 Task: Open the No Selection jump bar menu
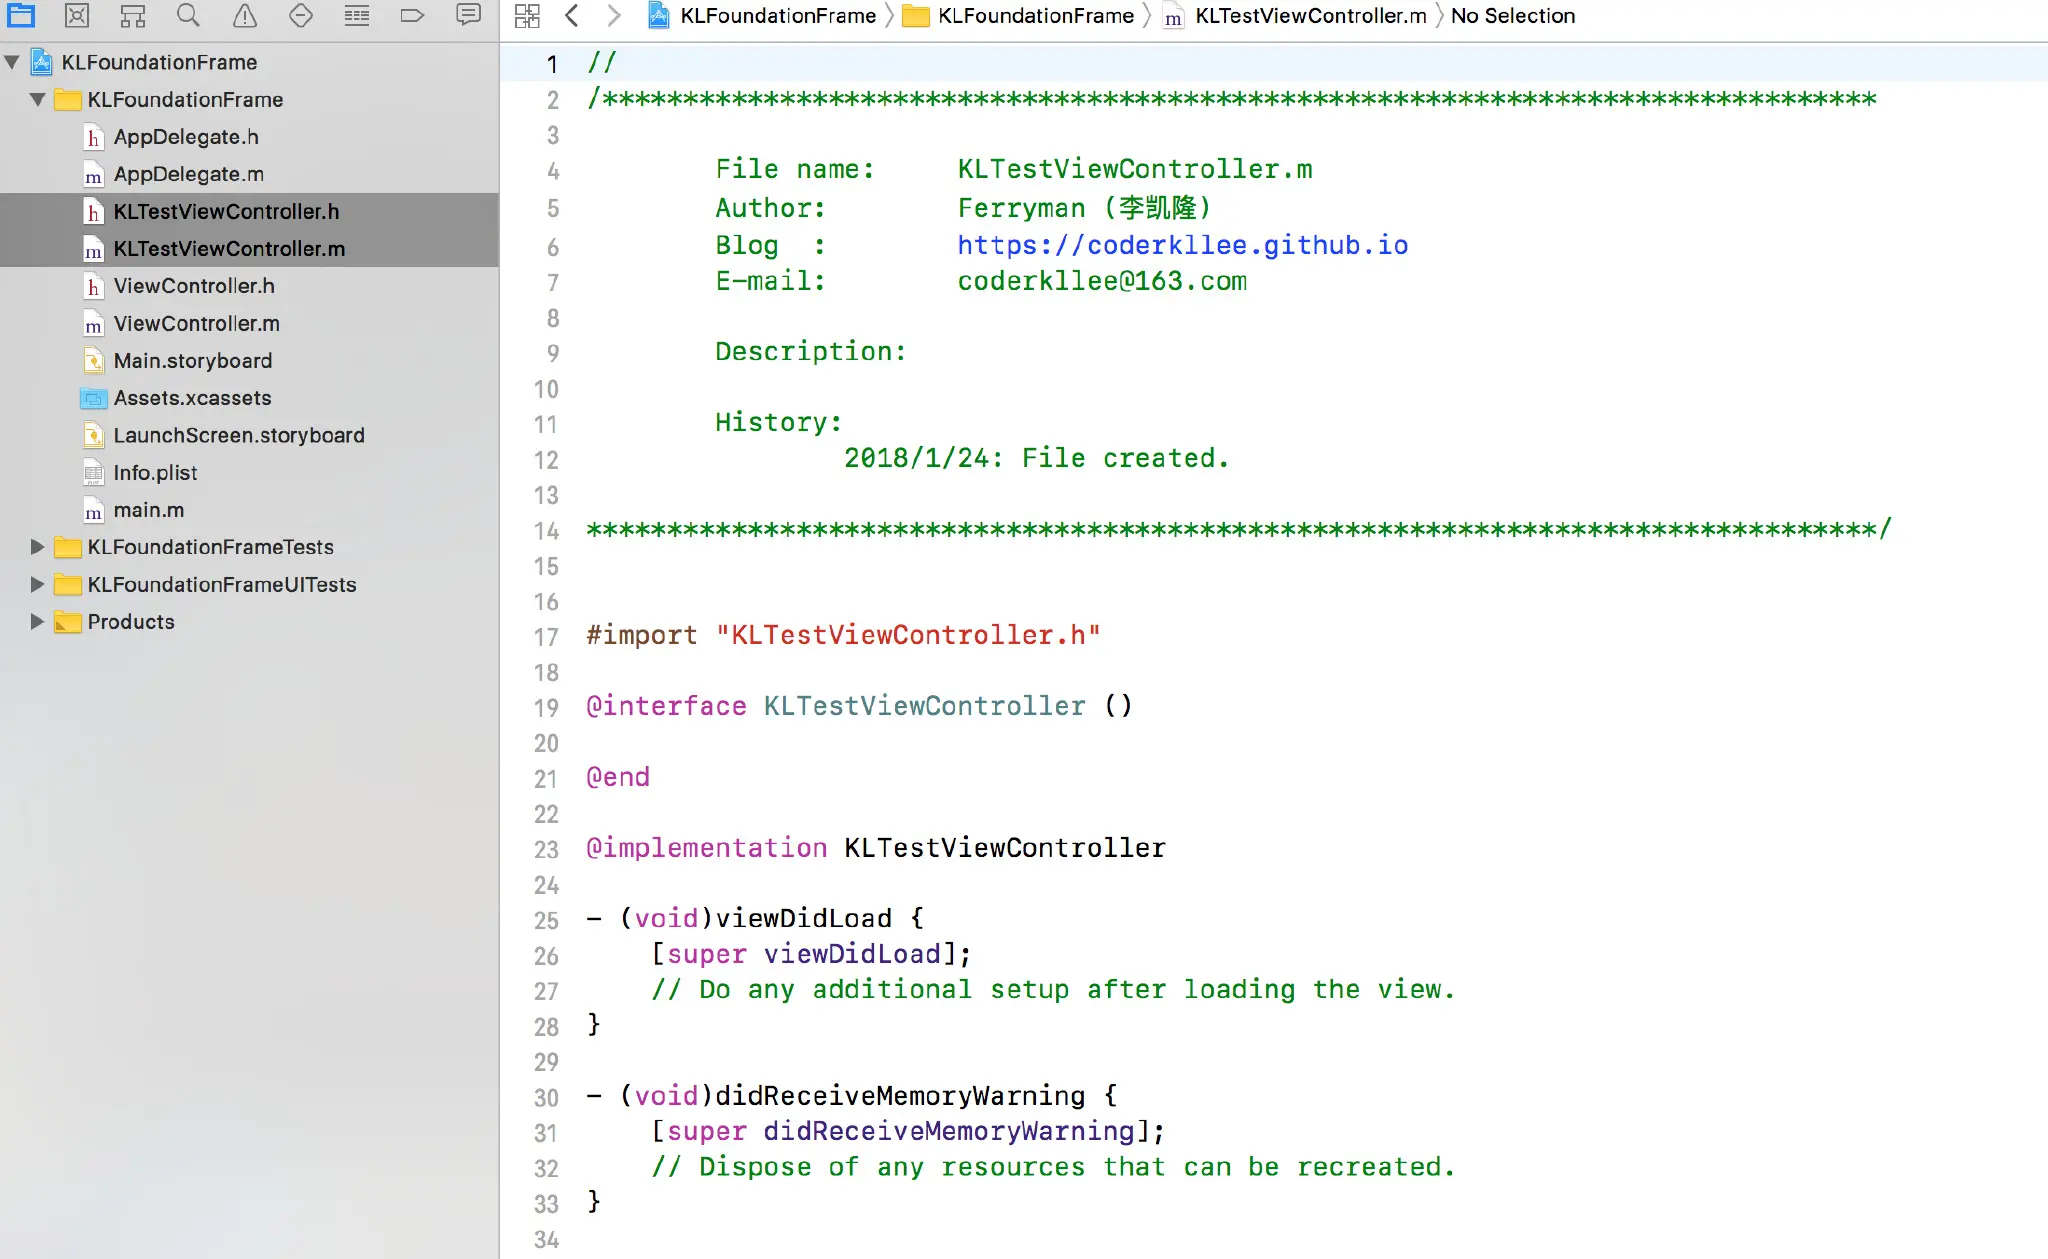[x=1512, y=16]
